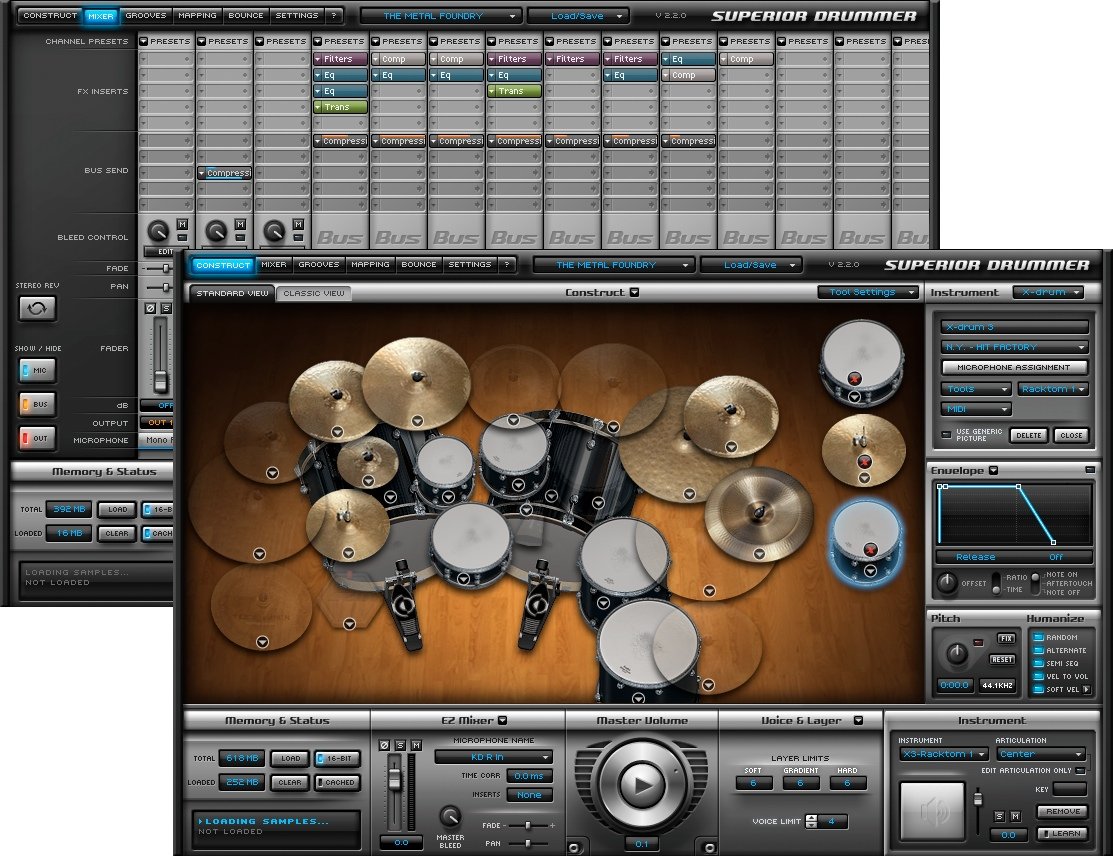This screenshot has height=856, width=1113.
Task: Click the Pitch knob
Action: pos(956,653)
